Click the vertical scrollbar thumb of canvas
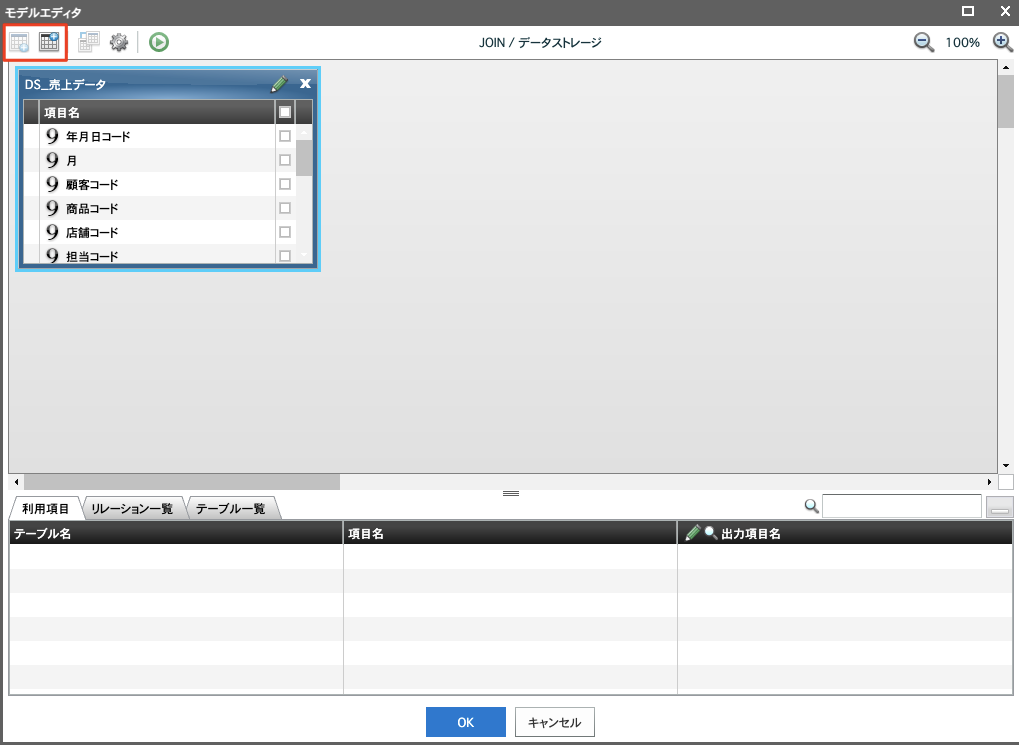1019x745 pixels. (x=1006, y=101)
